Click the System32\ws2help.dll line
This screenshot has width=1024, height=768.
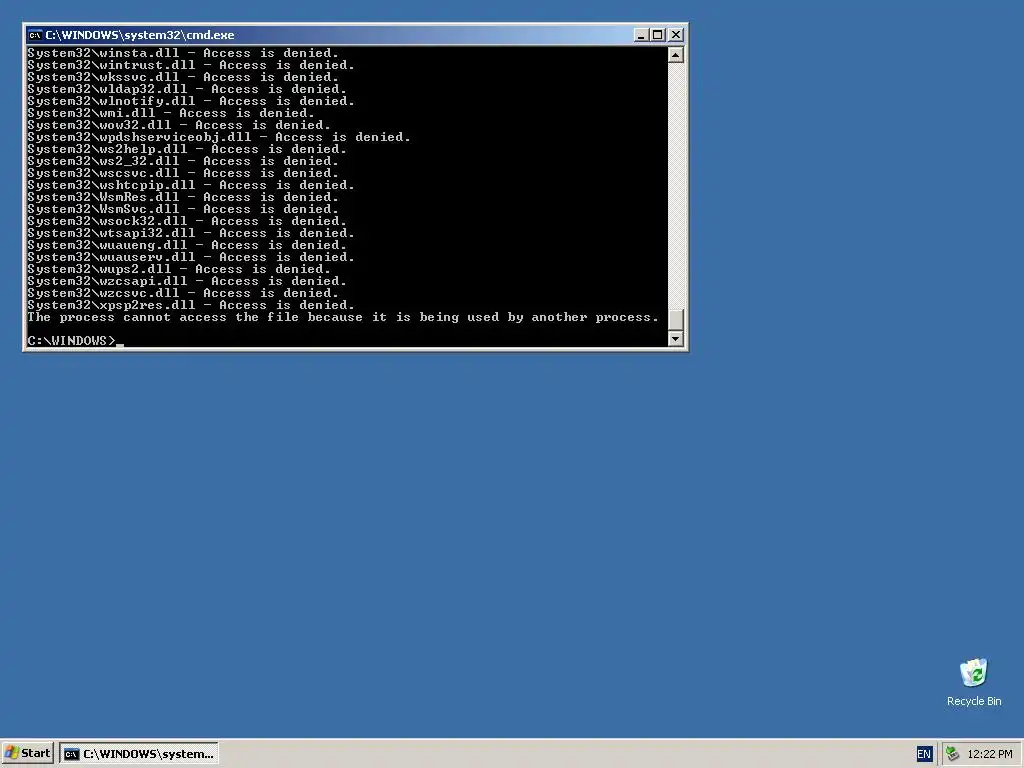coord(187,149)
